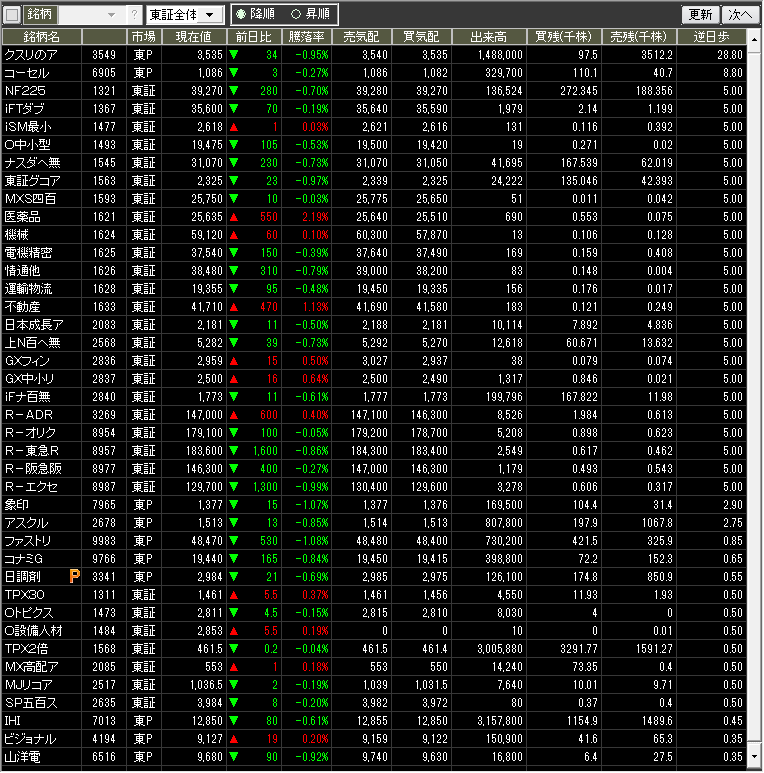The image size is (764, 773).
Task: Click the orange P icon beside 日調剤
Action: [74, 576]
